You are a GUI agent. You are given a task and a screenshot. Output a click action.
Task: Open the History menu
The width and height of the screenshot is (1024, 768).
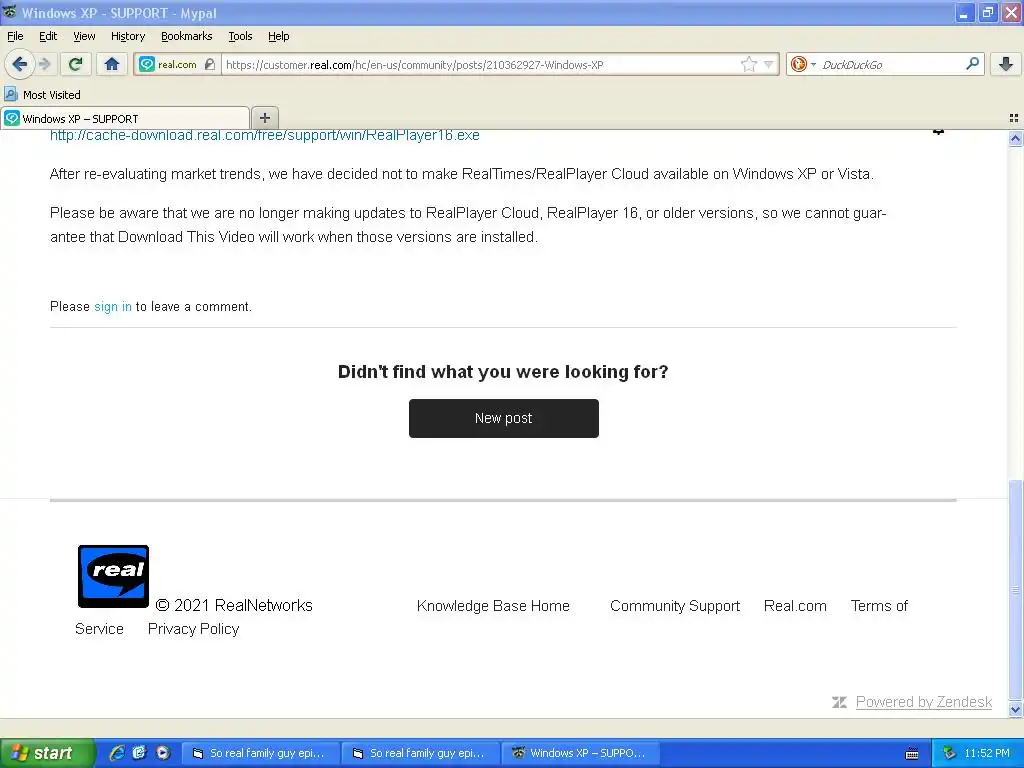click(x=128, y=37)
